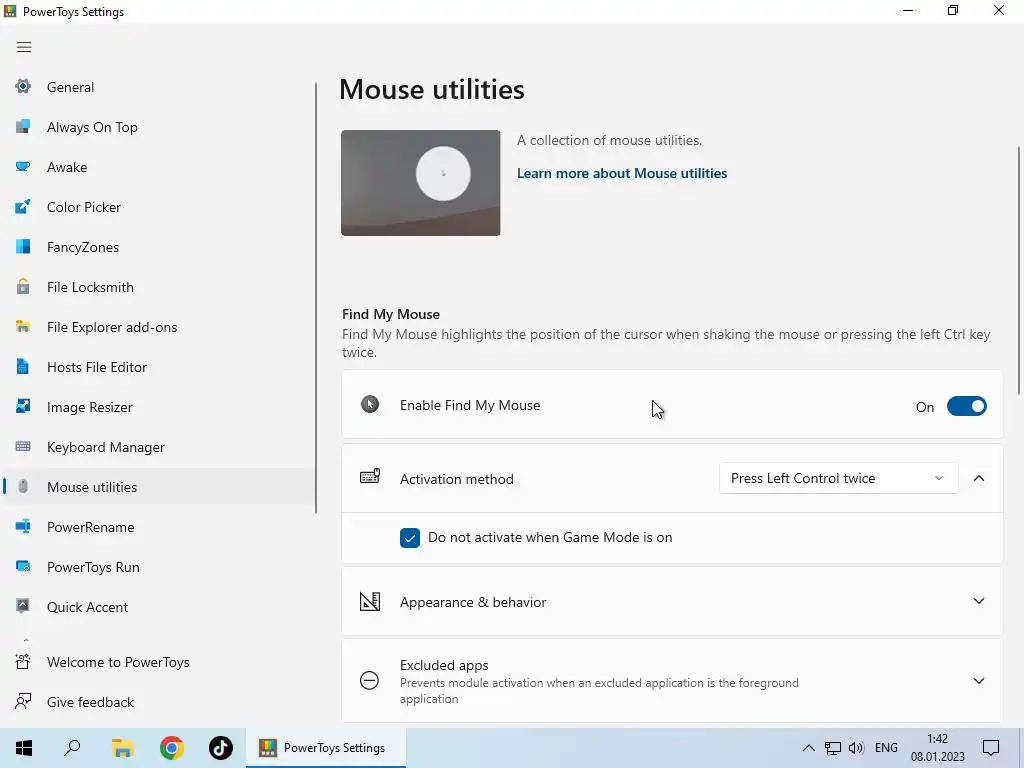
Task: Click the PowerToys Run icon
Action: (23, 566)
